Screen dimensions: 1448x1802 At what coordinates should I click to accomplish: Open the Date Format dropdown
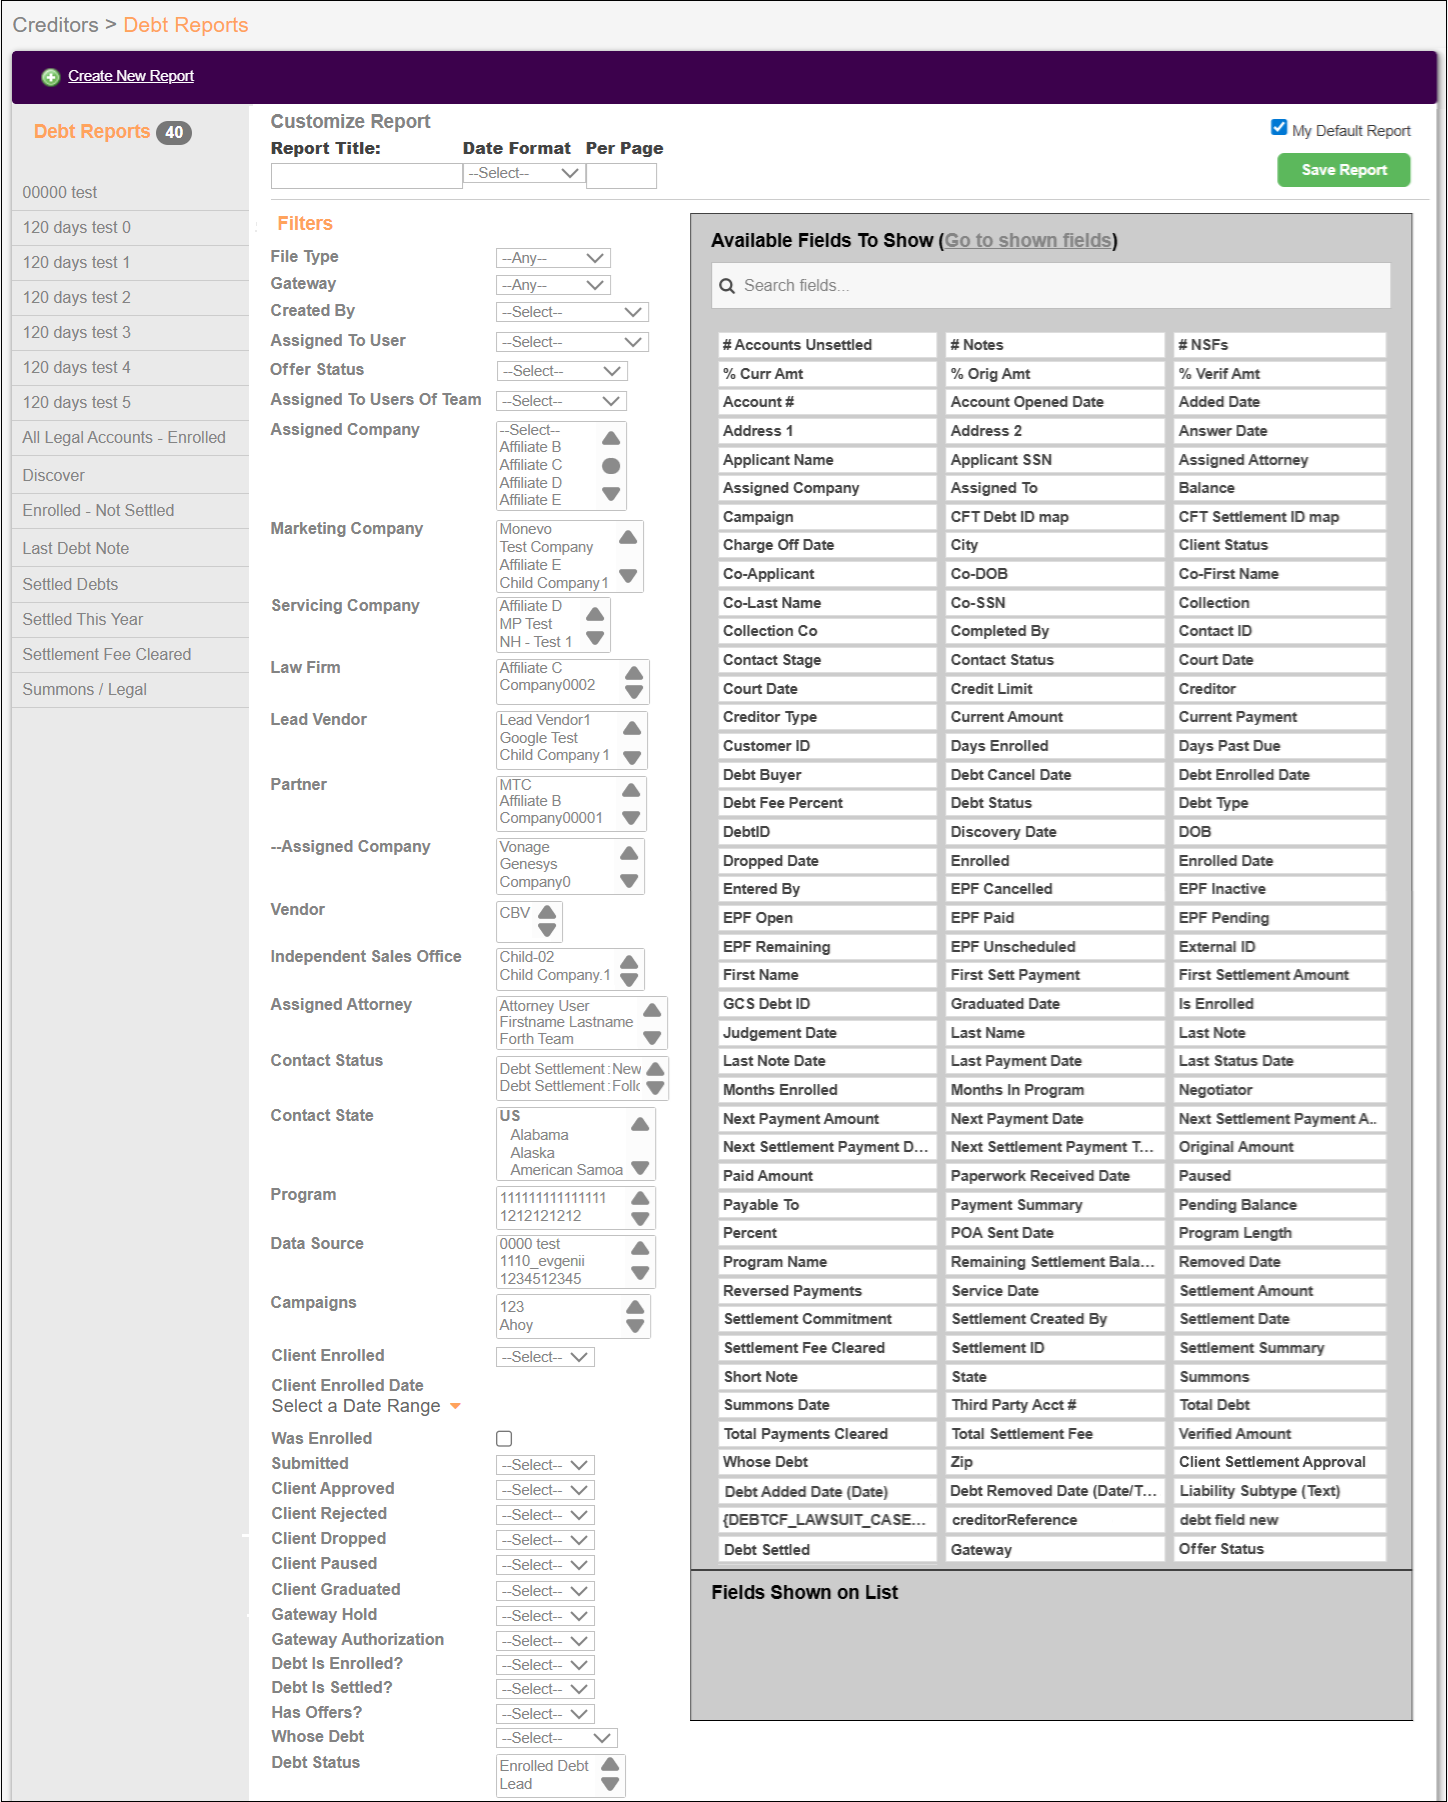(x=524, y=174)
